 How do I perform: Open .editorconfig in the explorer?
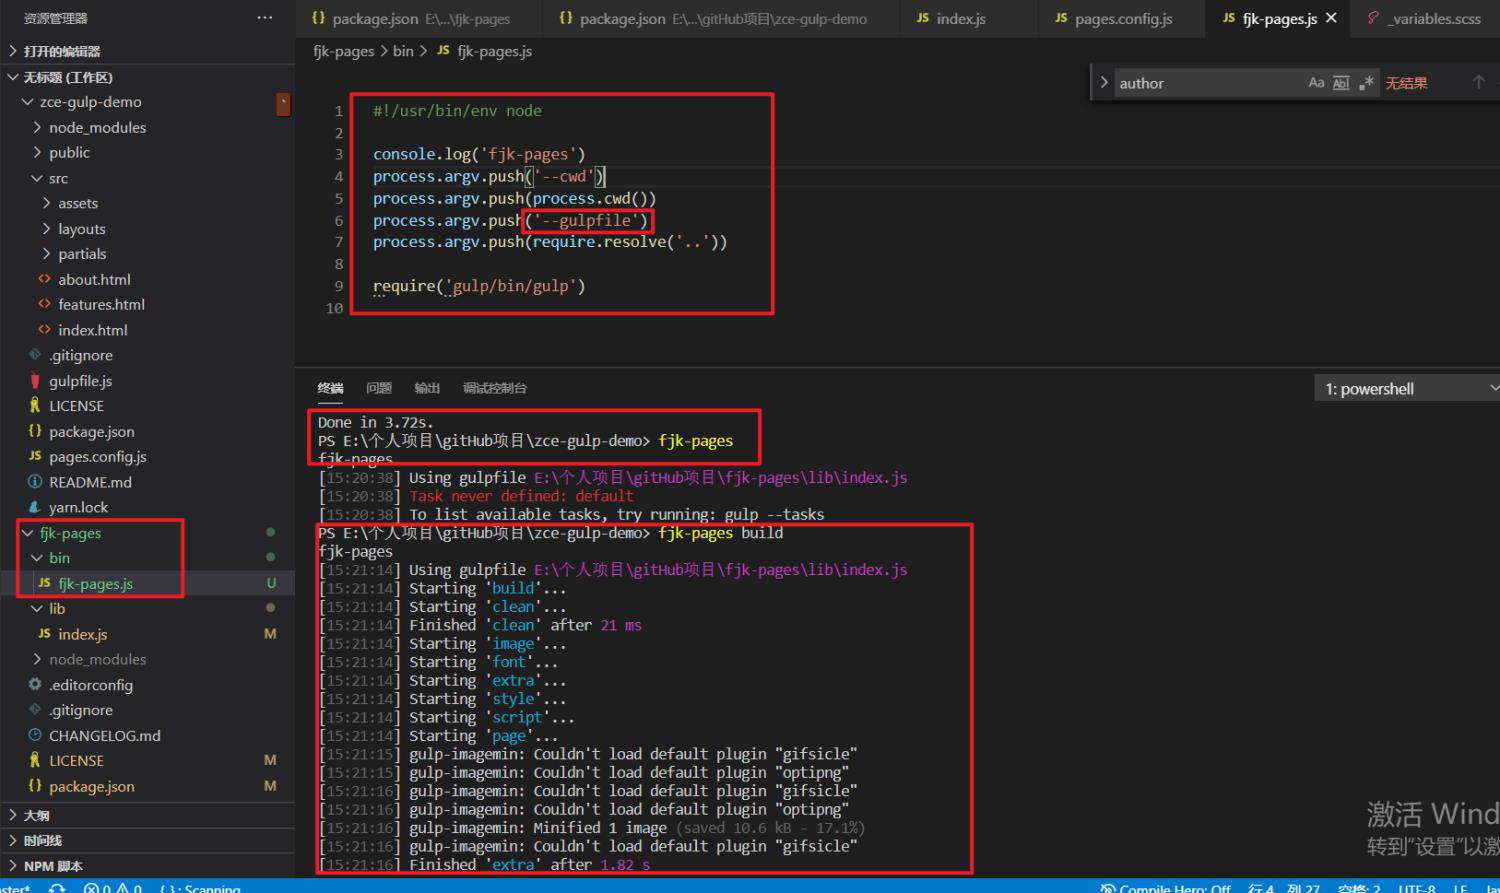(90, 685)
